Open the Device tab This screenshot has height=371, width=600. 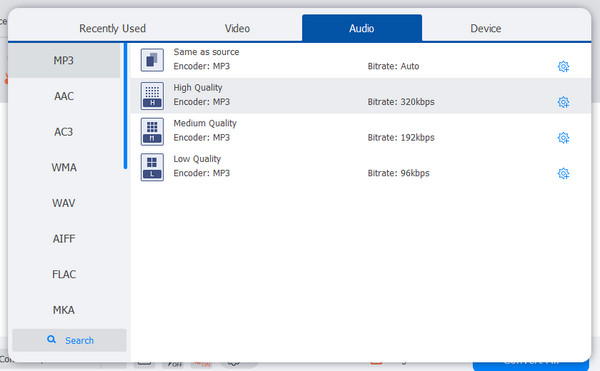[486, 28]
